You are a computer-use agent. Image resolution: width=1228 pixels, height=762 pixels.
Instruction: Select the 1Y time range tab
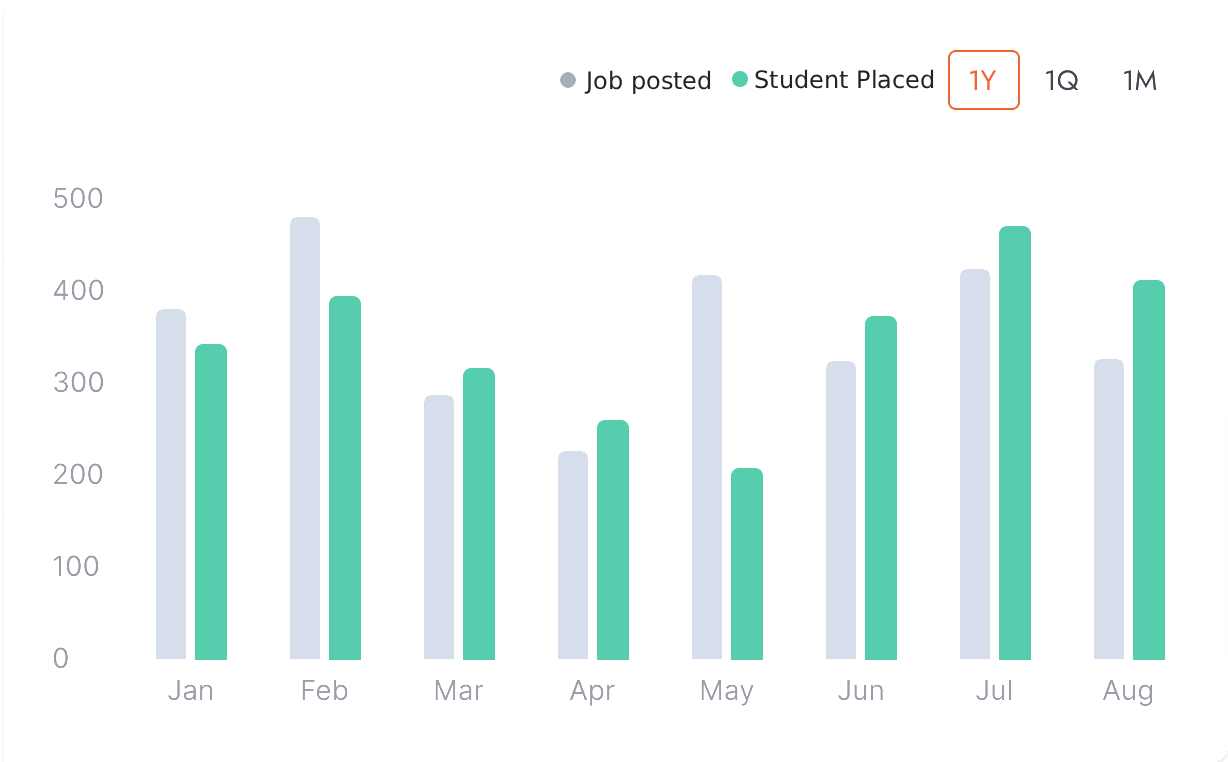coord(983,80)
